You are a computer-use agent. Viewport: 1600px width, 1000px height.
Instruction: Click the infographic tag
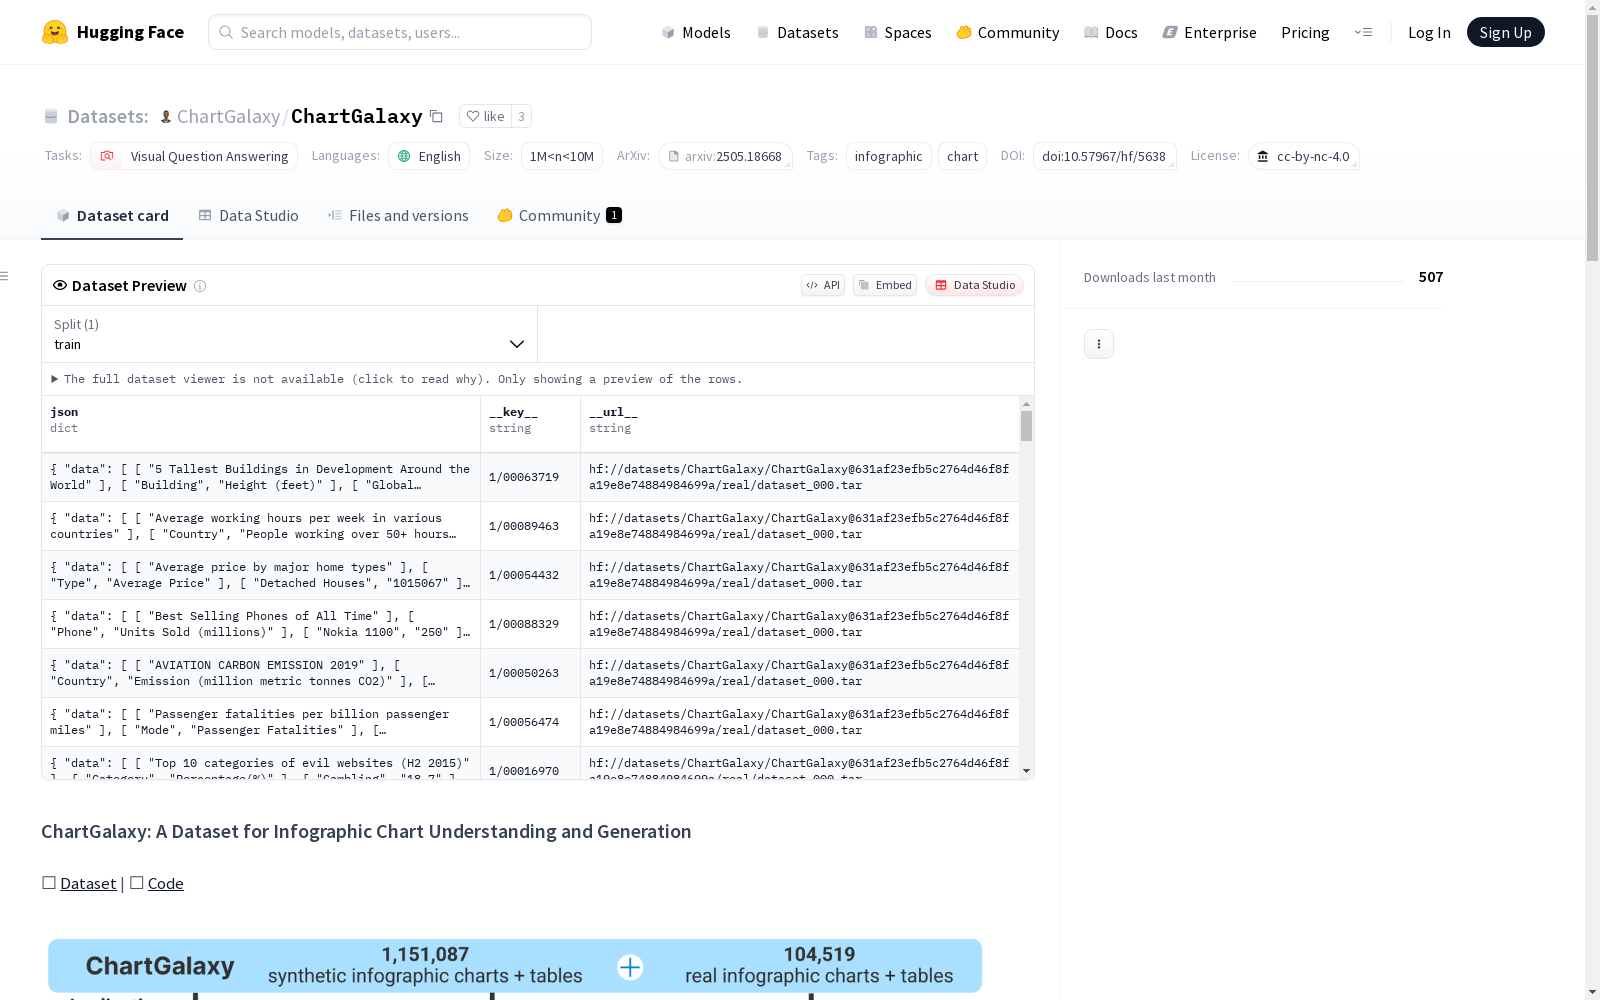tap(889, 156)
